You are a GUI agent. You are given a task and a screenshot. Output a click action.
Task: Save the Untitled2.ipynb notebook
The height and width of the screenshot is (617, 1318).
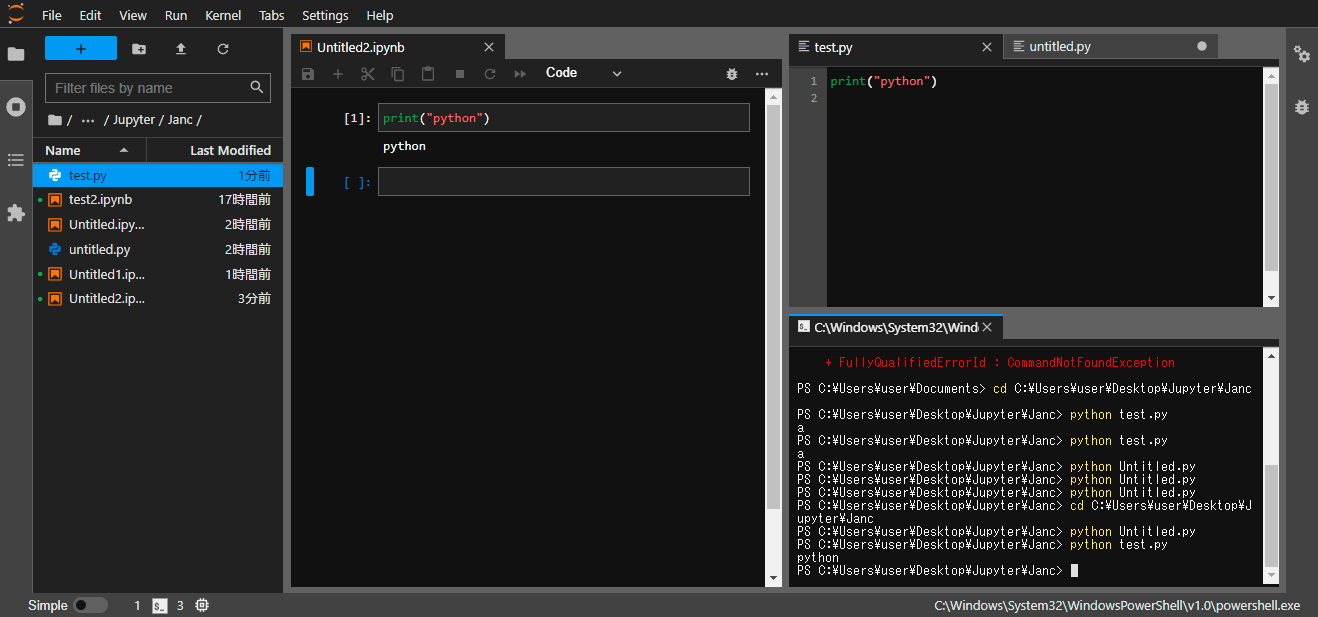point(307,73)
